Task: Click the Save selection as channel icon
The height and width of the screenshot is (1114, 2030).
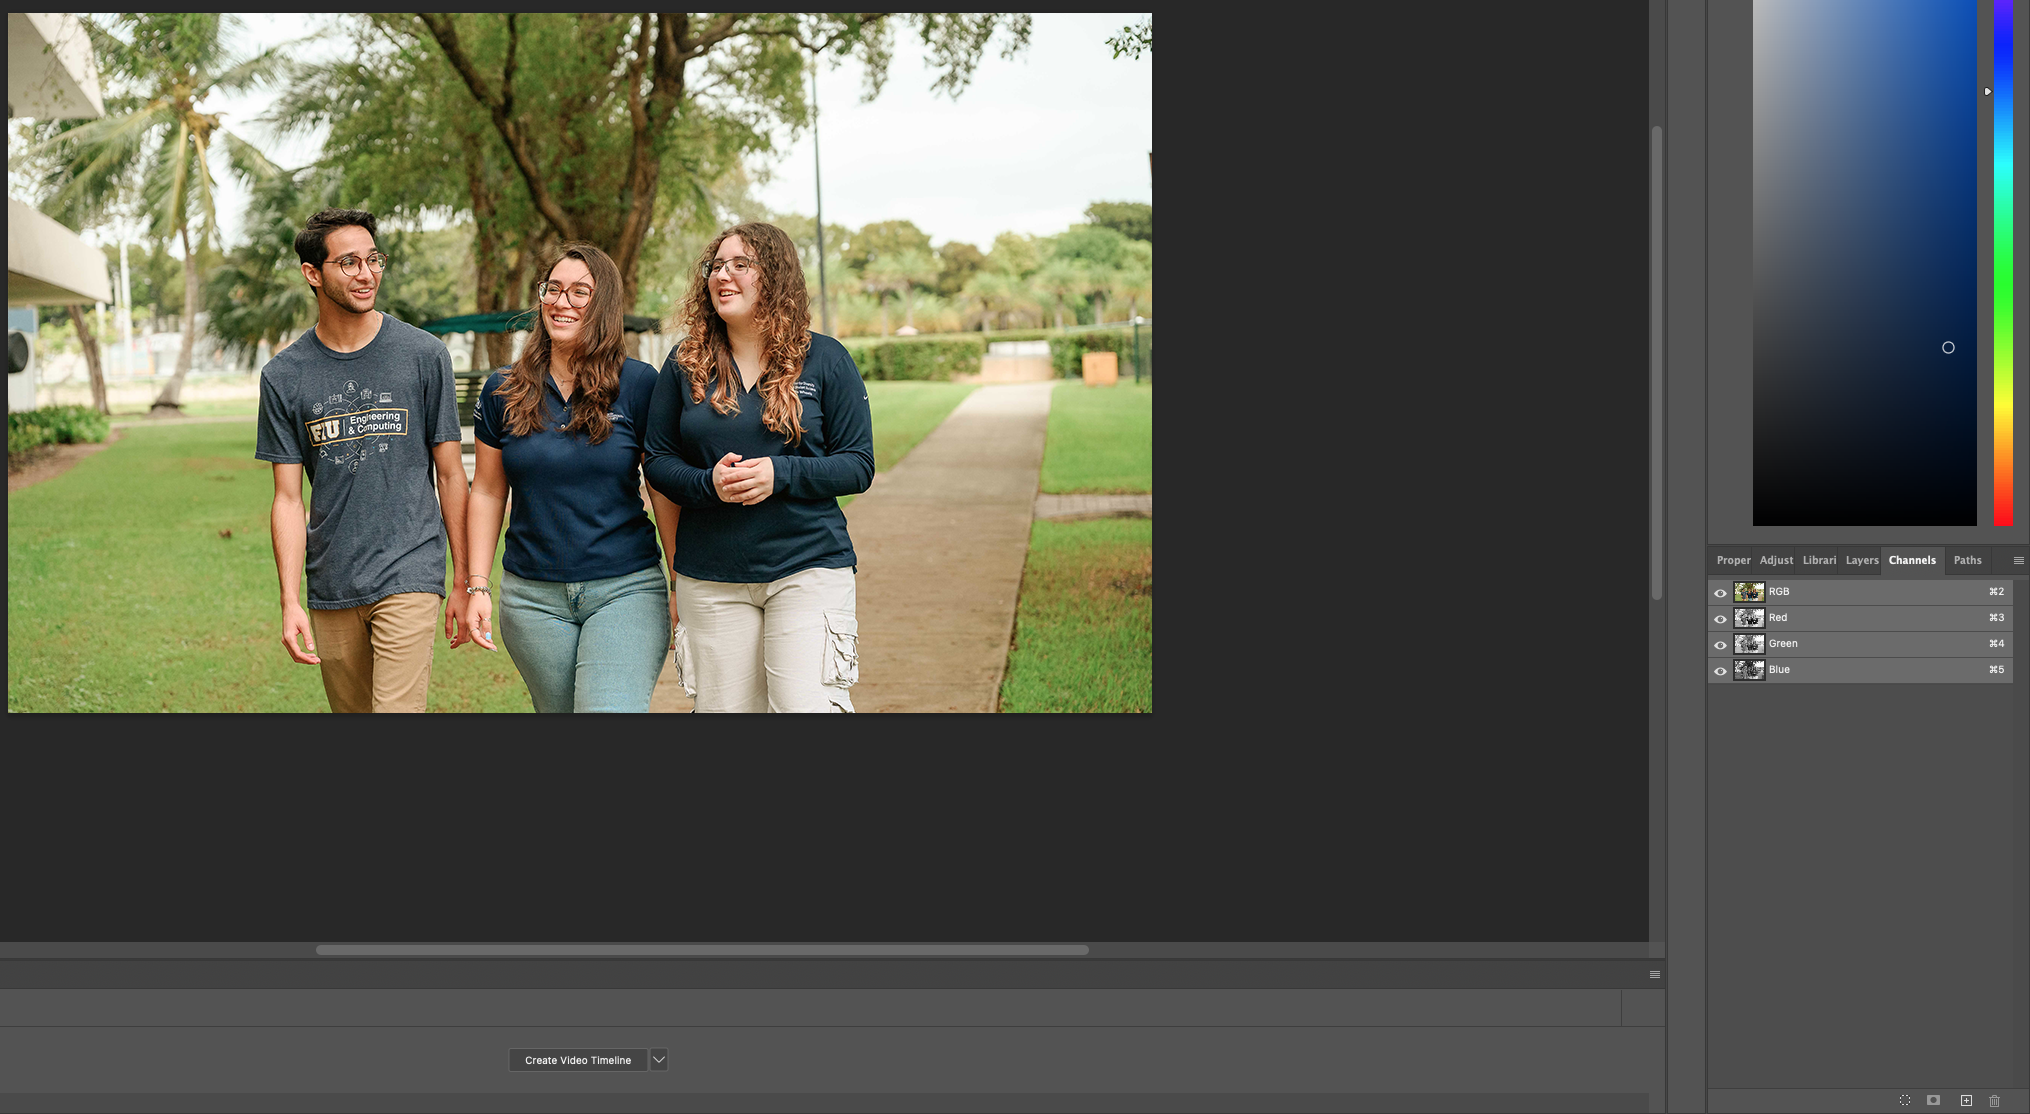Action: pyautogui.click(x=1932, y=1100)
